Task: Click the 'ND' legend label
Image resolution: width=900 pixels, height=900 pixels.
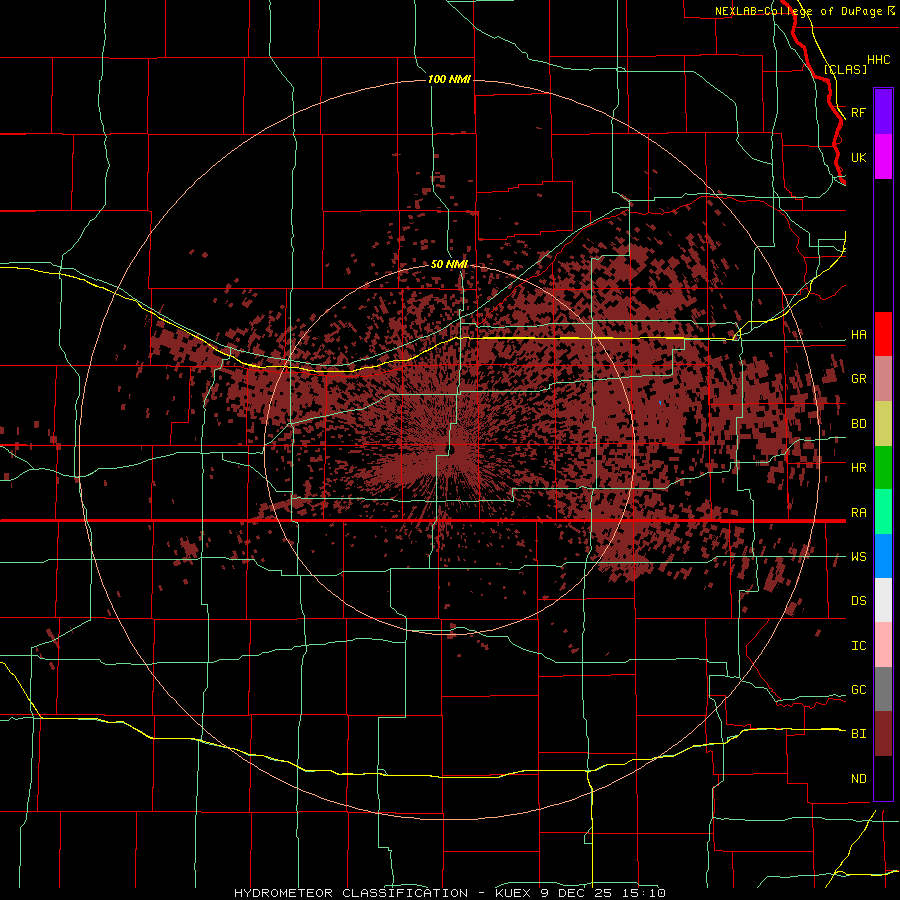Action: pyautogui.click(x=859, y=778)
